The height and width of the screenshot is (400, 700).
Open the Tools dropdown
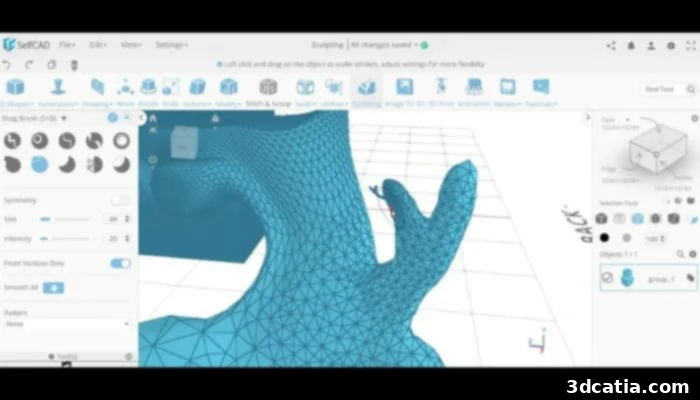point(305,92)
